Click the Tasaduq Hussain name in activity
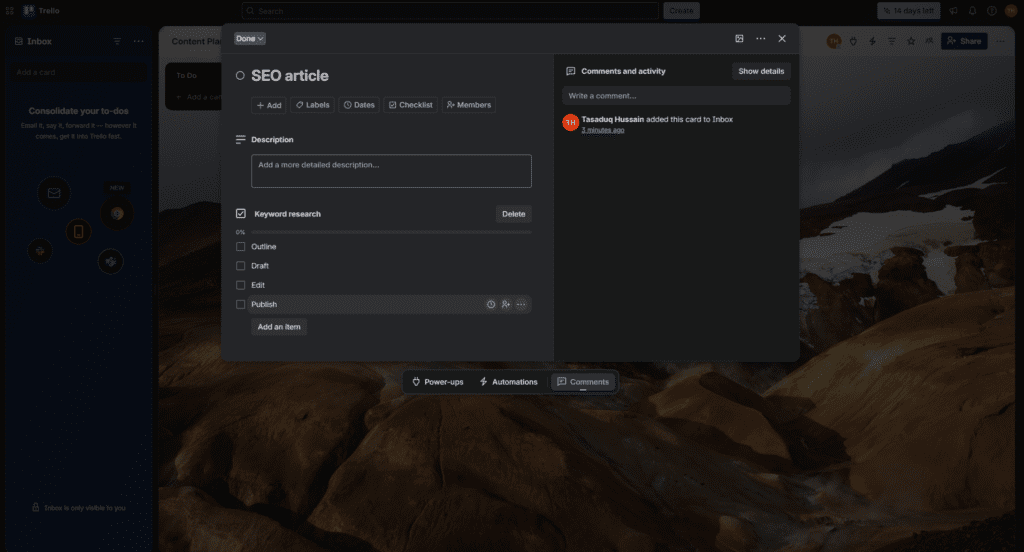The height and width of the screenshot is (552, 1024). (x=613, y=120)
